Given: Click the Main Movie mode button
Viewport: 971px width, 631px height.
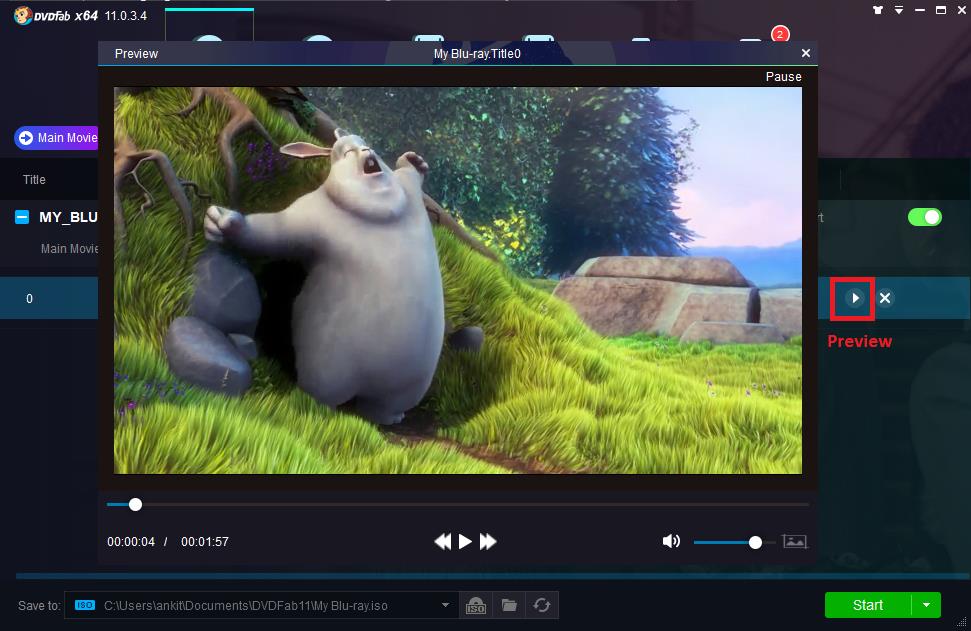Looking at the screenshot, I should point(57,138).
